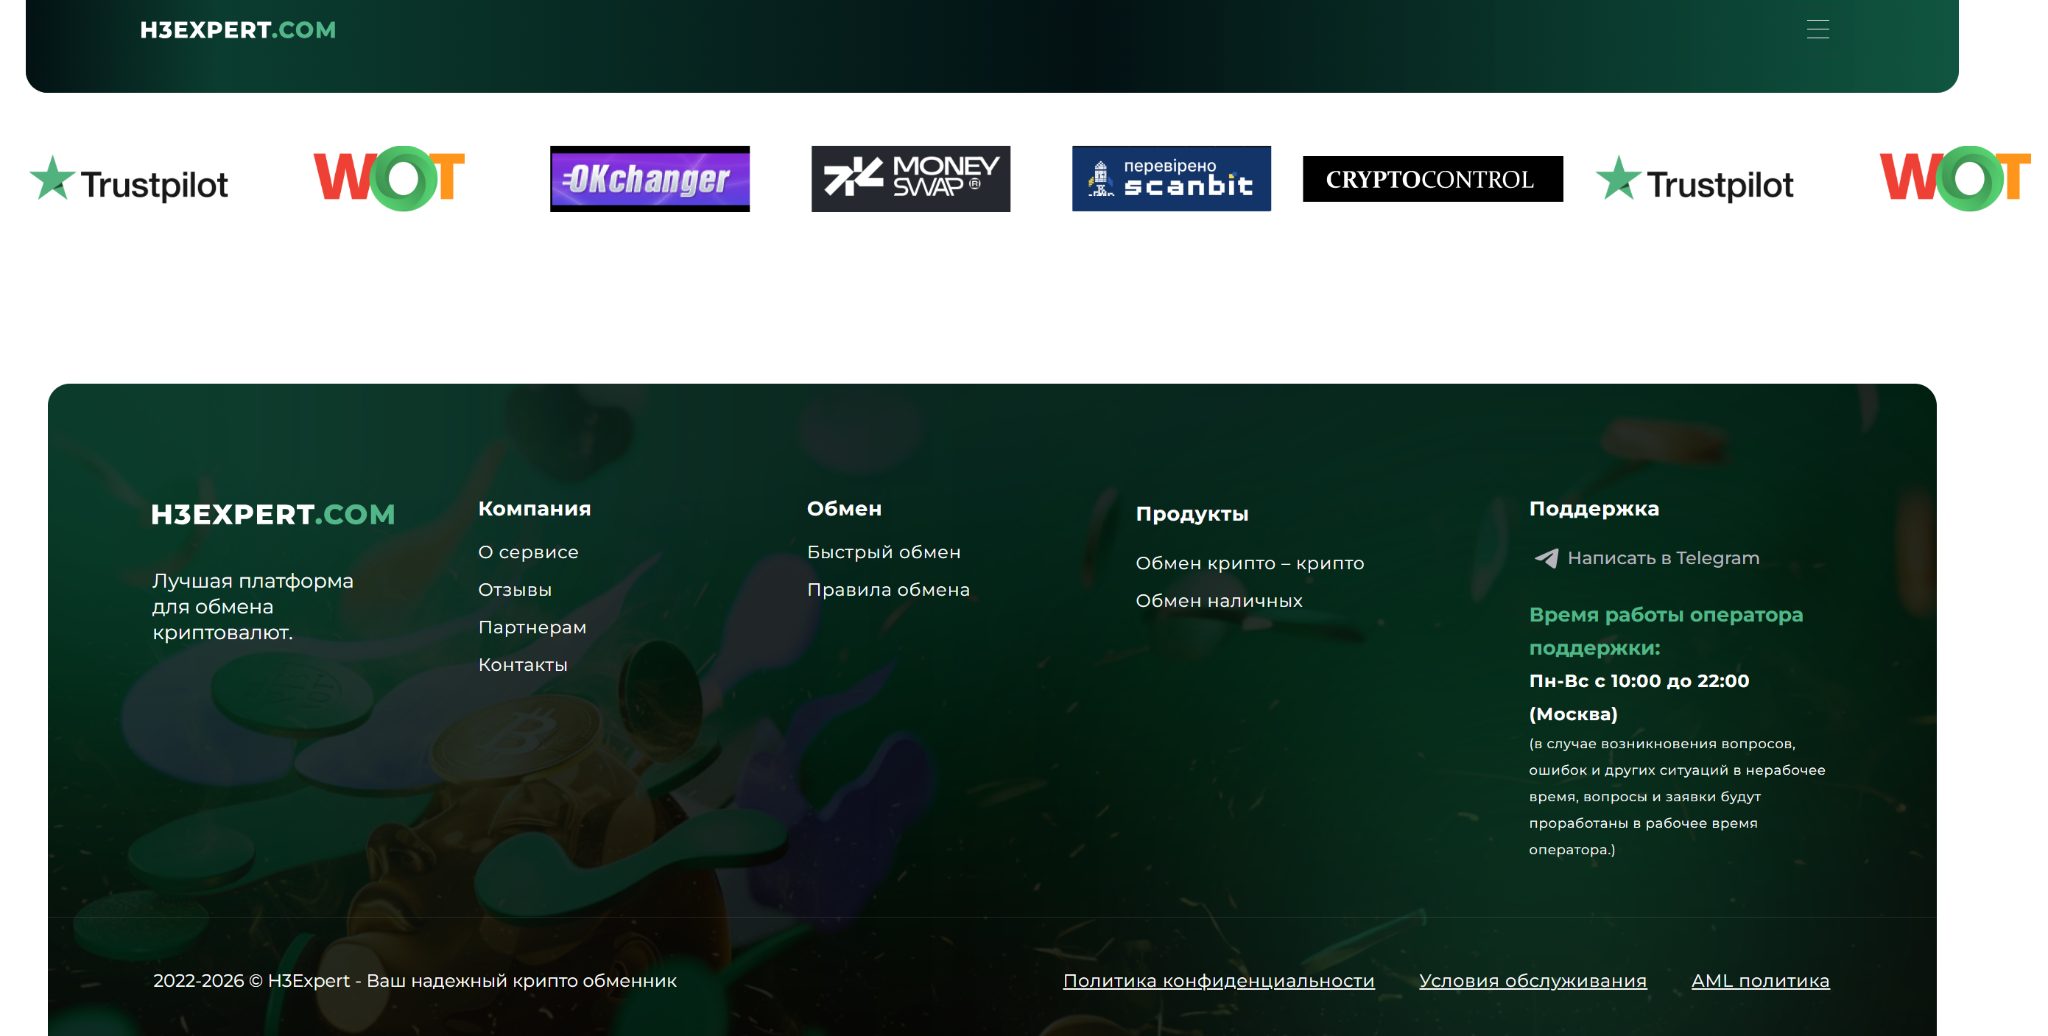Open the AML политика link
2048x1036 pixels.
coord(1760,981)
